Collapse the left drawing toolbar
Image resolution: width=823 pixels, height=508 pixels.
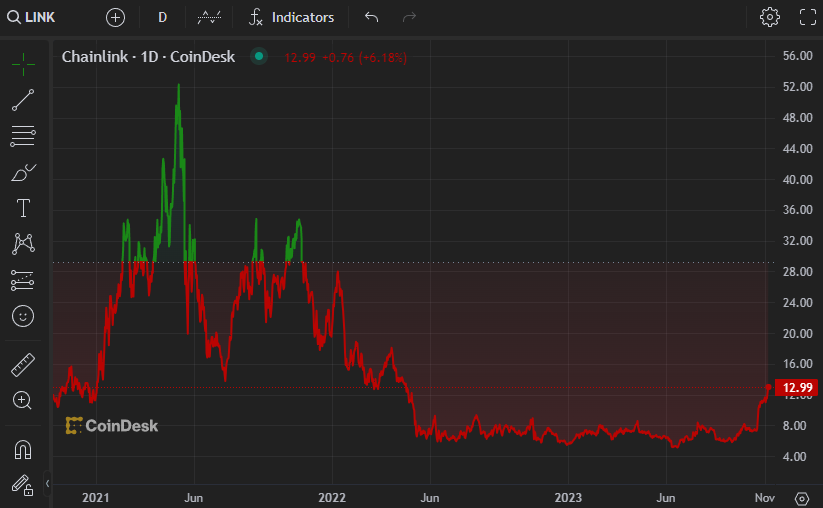coord(47,484)
